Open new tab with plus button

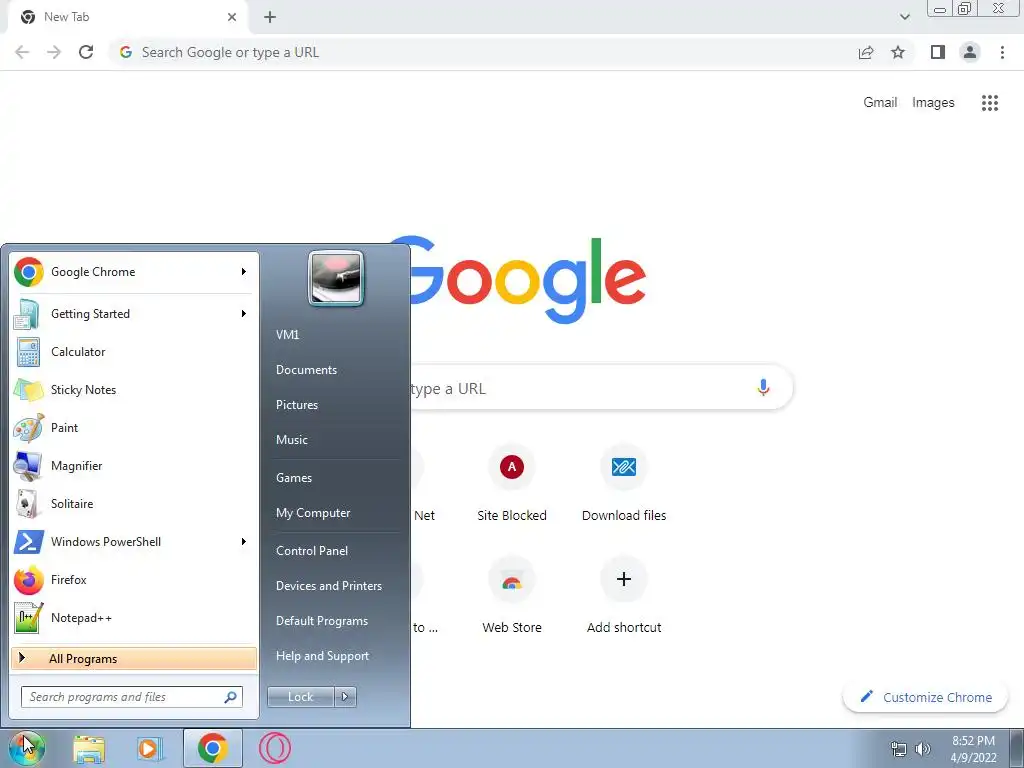270,17
